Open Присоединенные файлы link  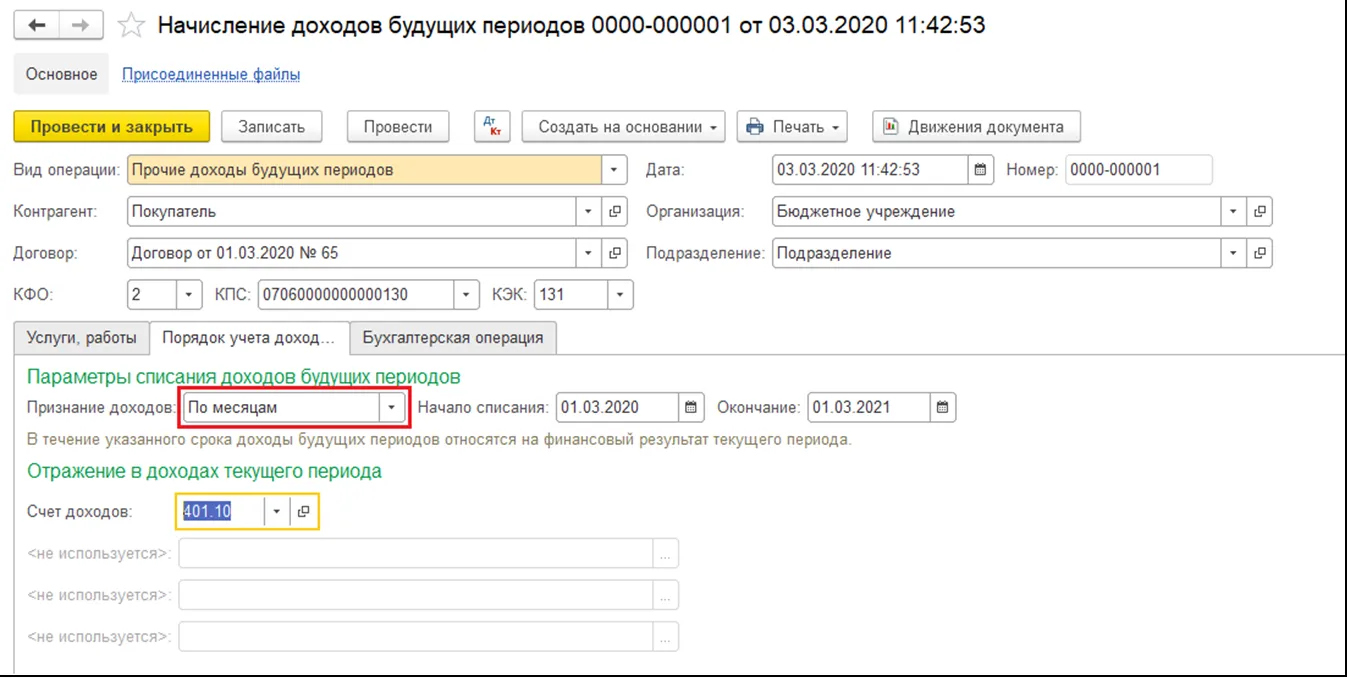click(x=211, y=74)
